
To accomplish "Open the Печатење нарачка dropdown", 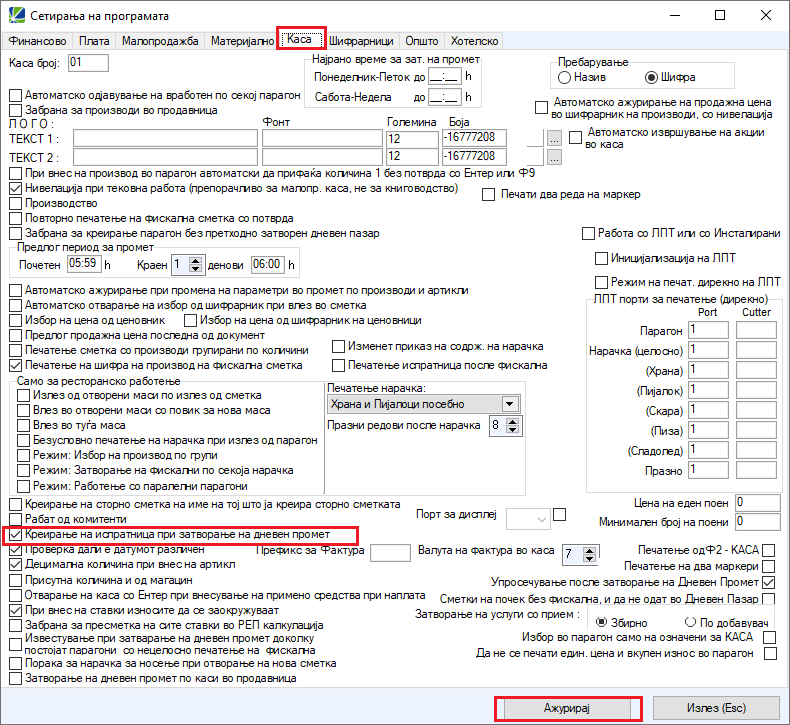I will 424,404.
